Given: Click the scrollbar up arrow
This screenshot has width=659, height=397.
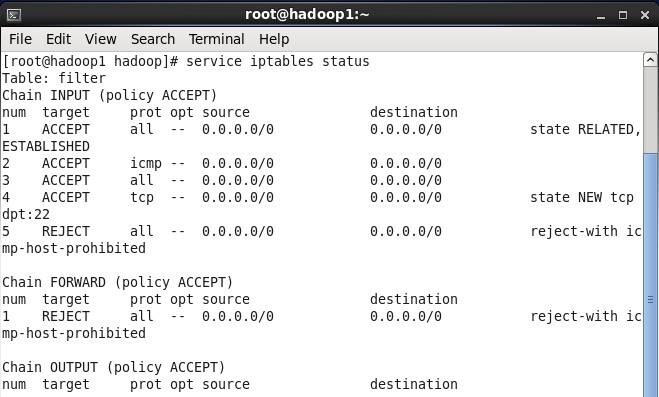Looking at the screenshot, I should coord(650,60).
